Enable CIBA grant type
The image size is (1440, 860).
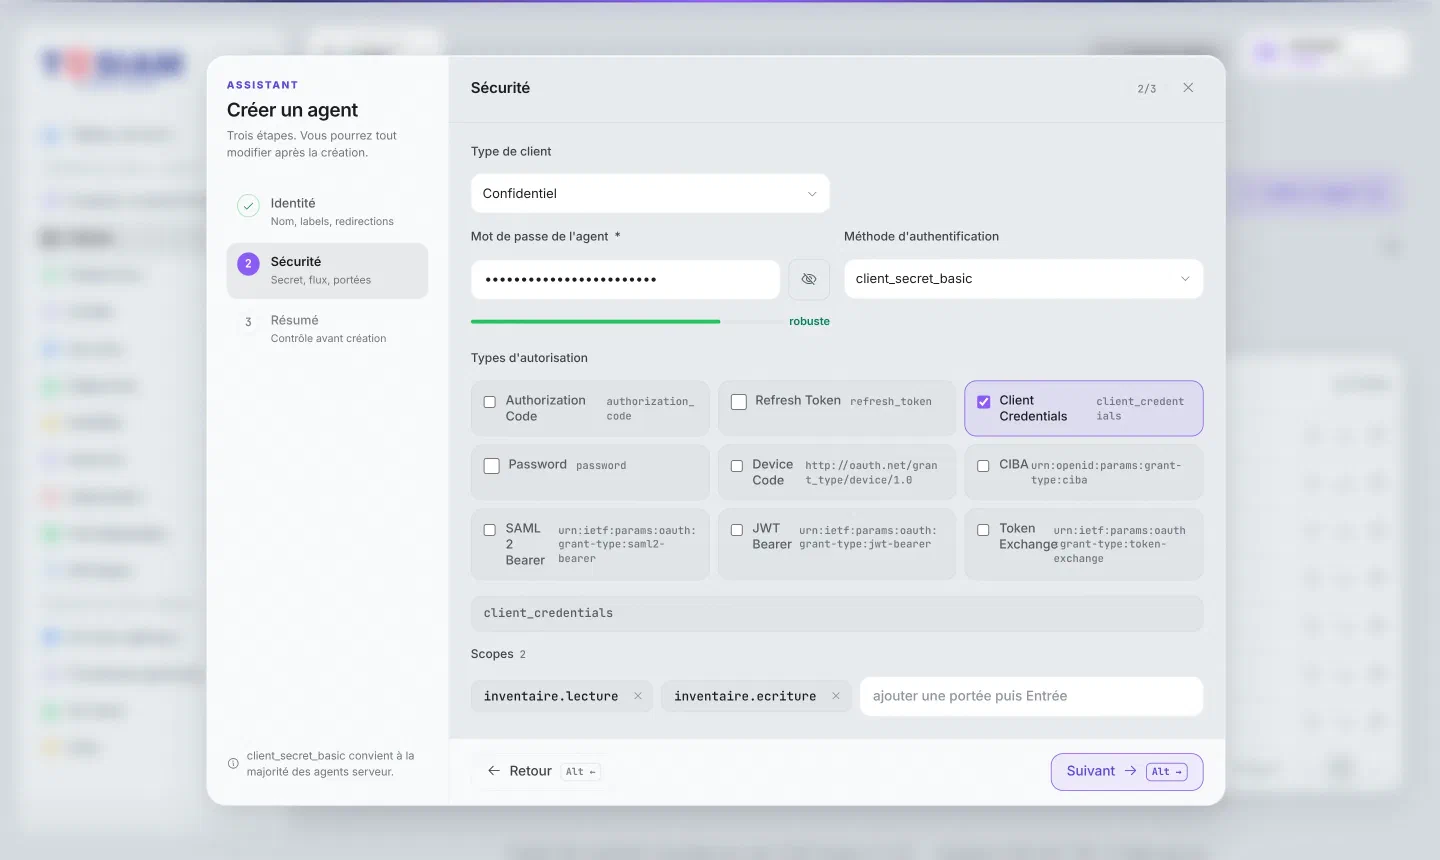tap(983, 466)
